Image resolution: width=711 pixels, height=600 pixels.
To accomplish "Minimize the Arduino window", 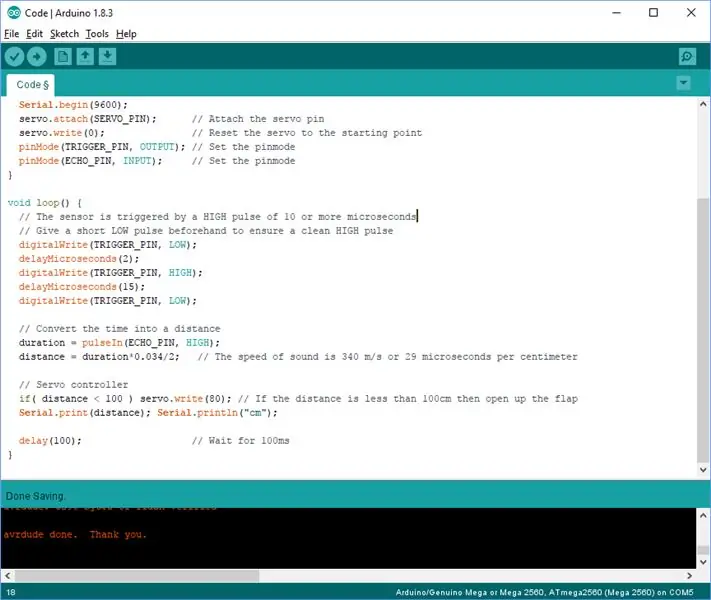I will [x=616, y=13].
